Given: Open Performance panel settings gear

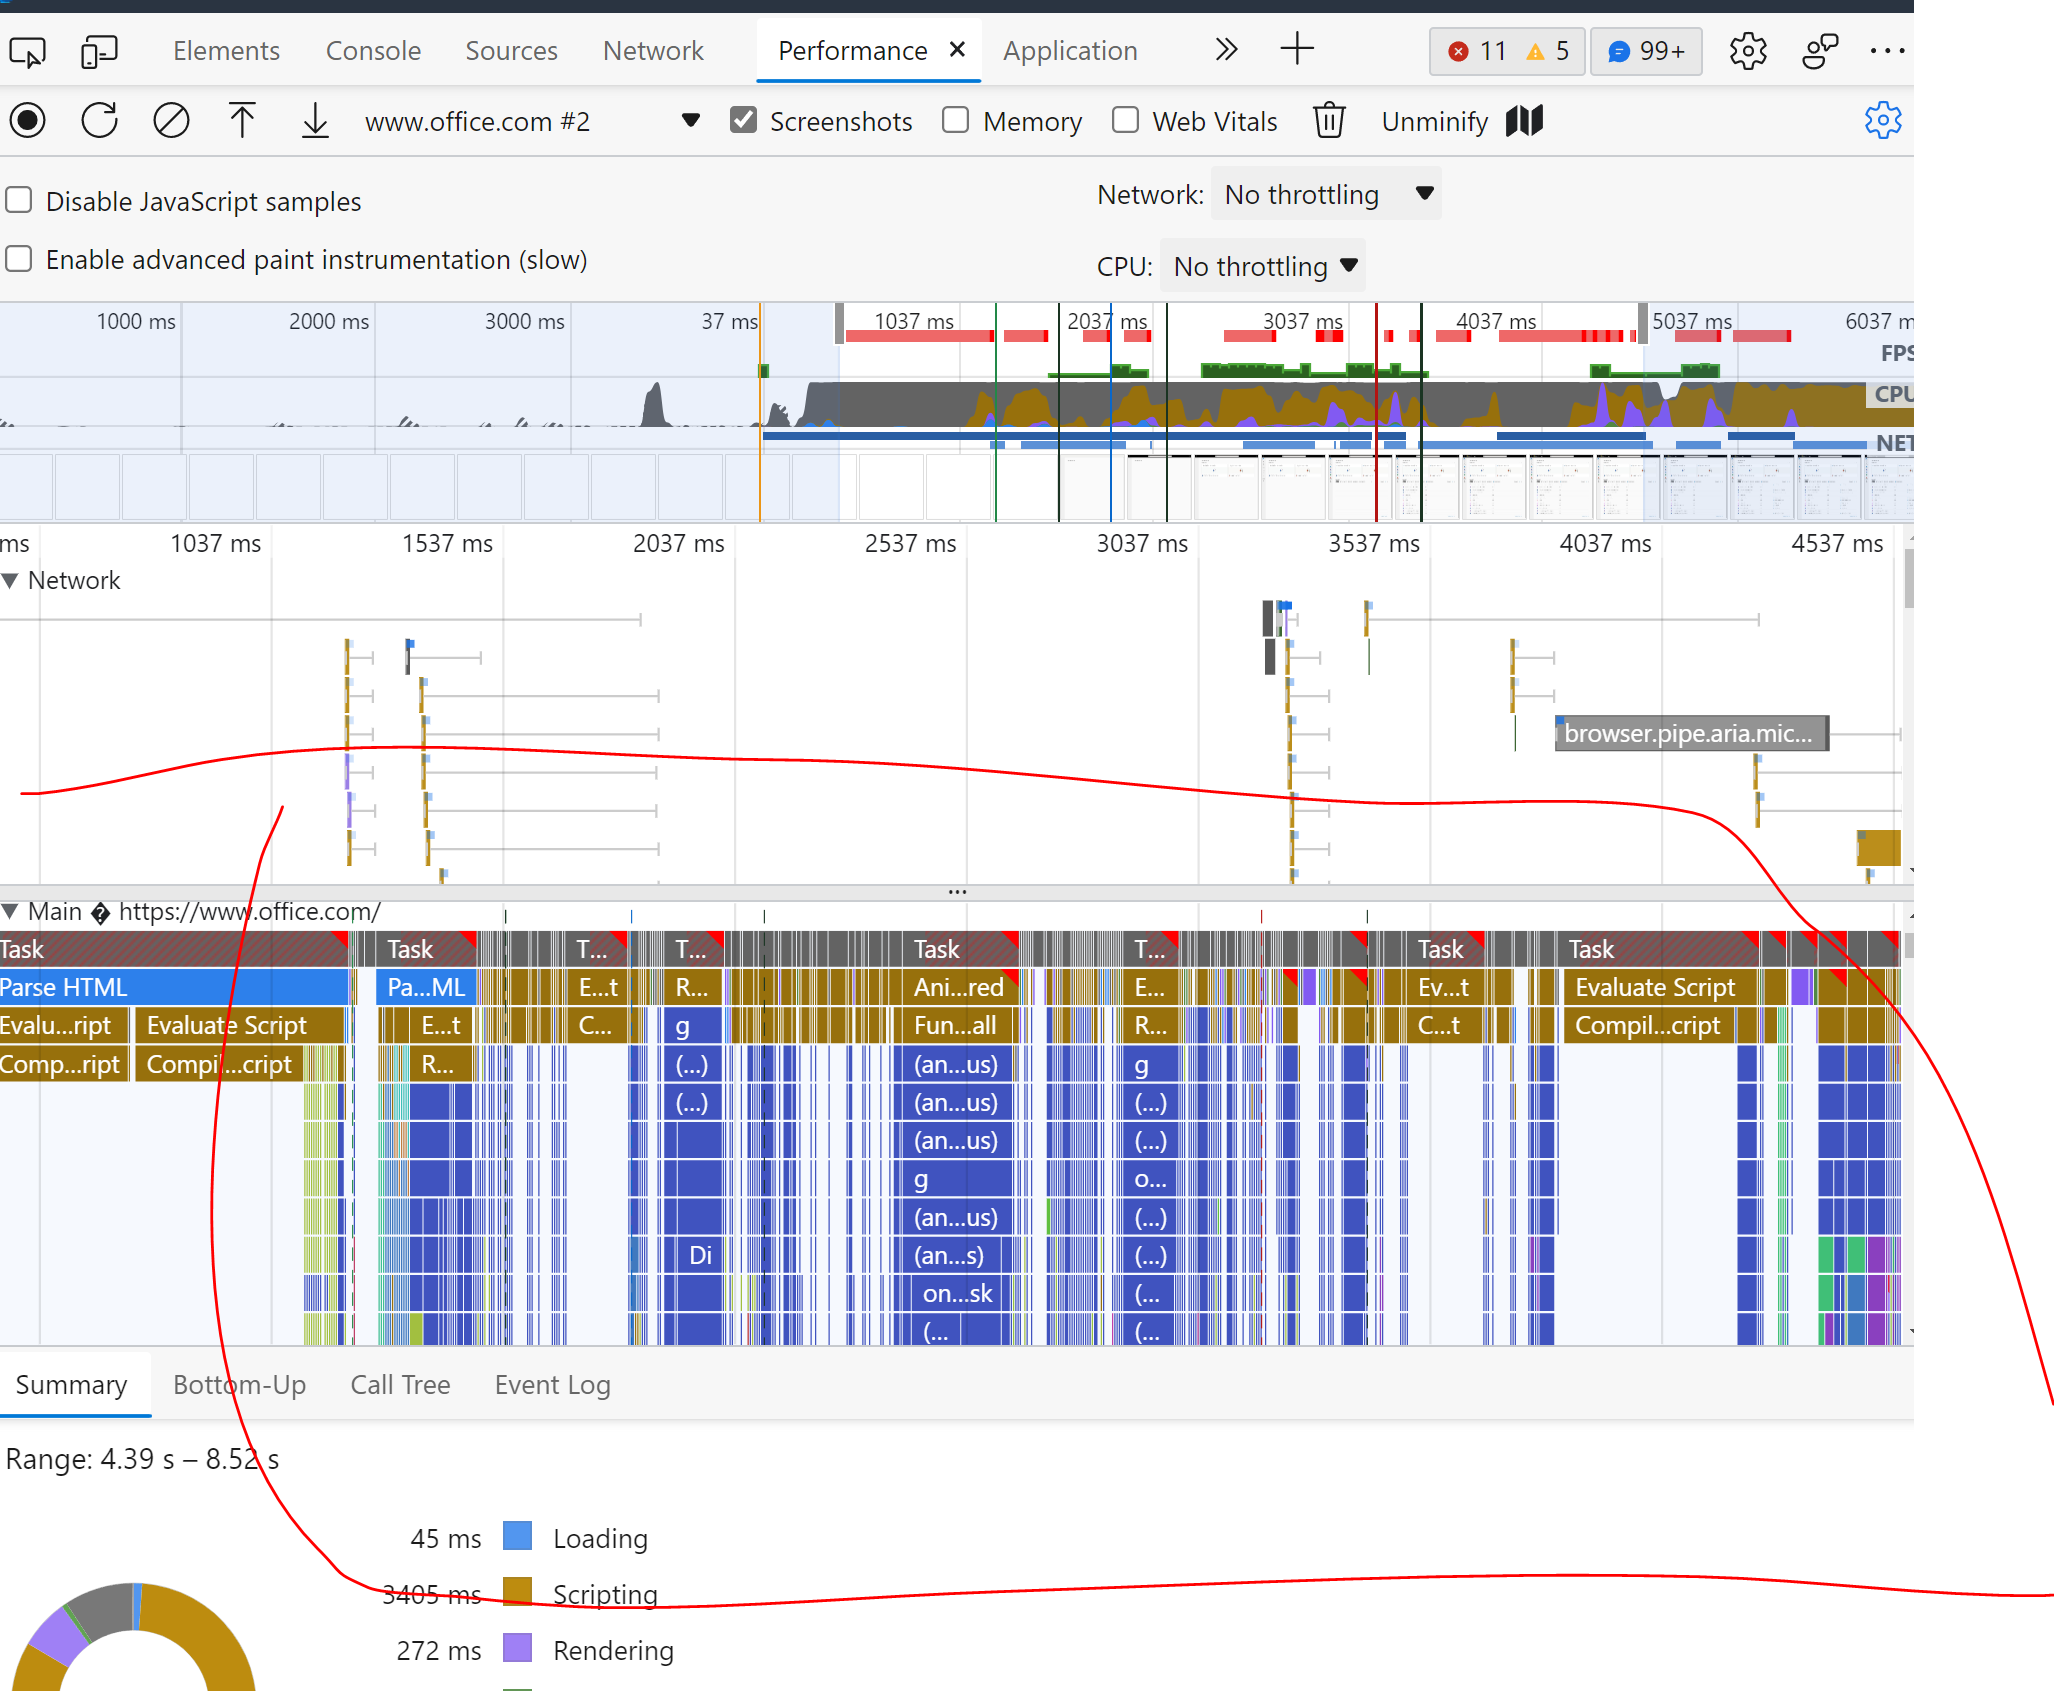Looking at the screenshot, I should 1883,120.
